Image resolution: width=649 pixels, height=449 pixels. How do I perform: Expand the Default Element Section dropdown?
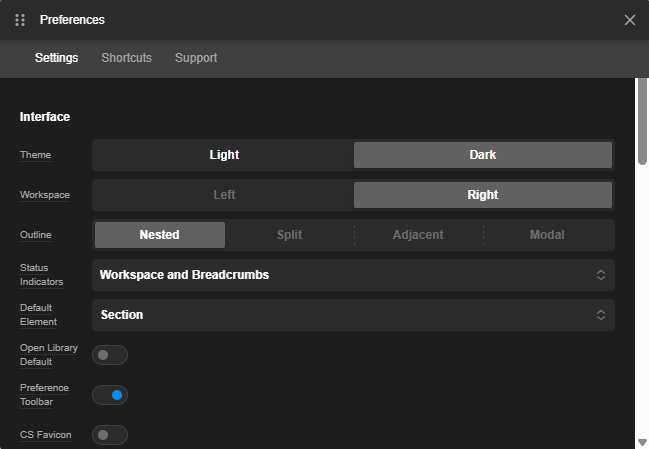[x=353, y=315]
